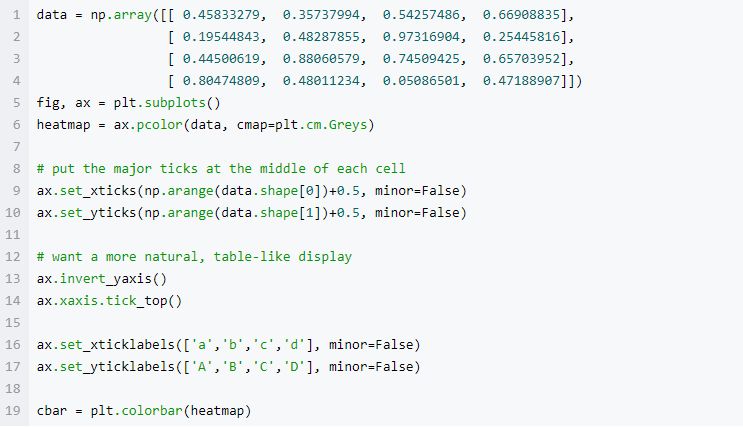Image resolution: width=743 pixels, height=427 pixels.
Task: Click the heatmap variable on line 6
Action: pos(63,125)
